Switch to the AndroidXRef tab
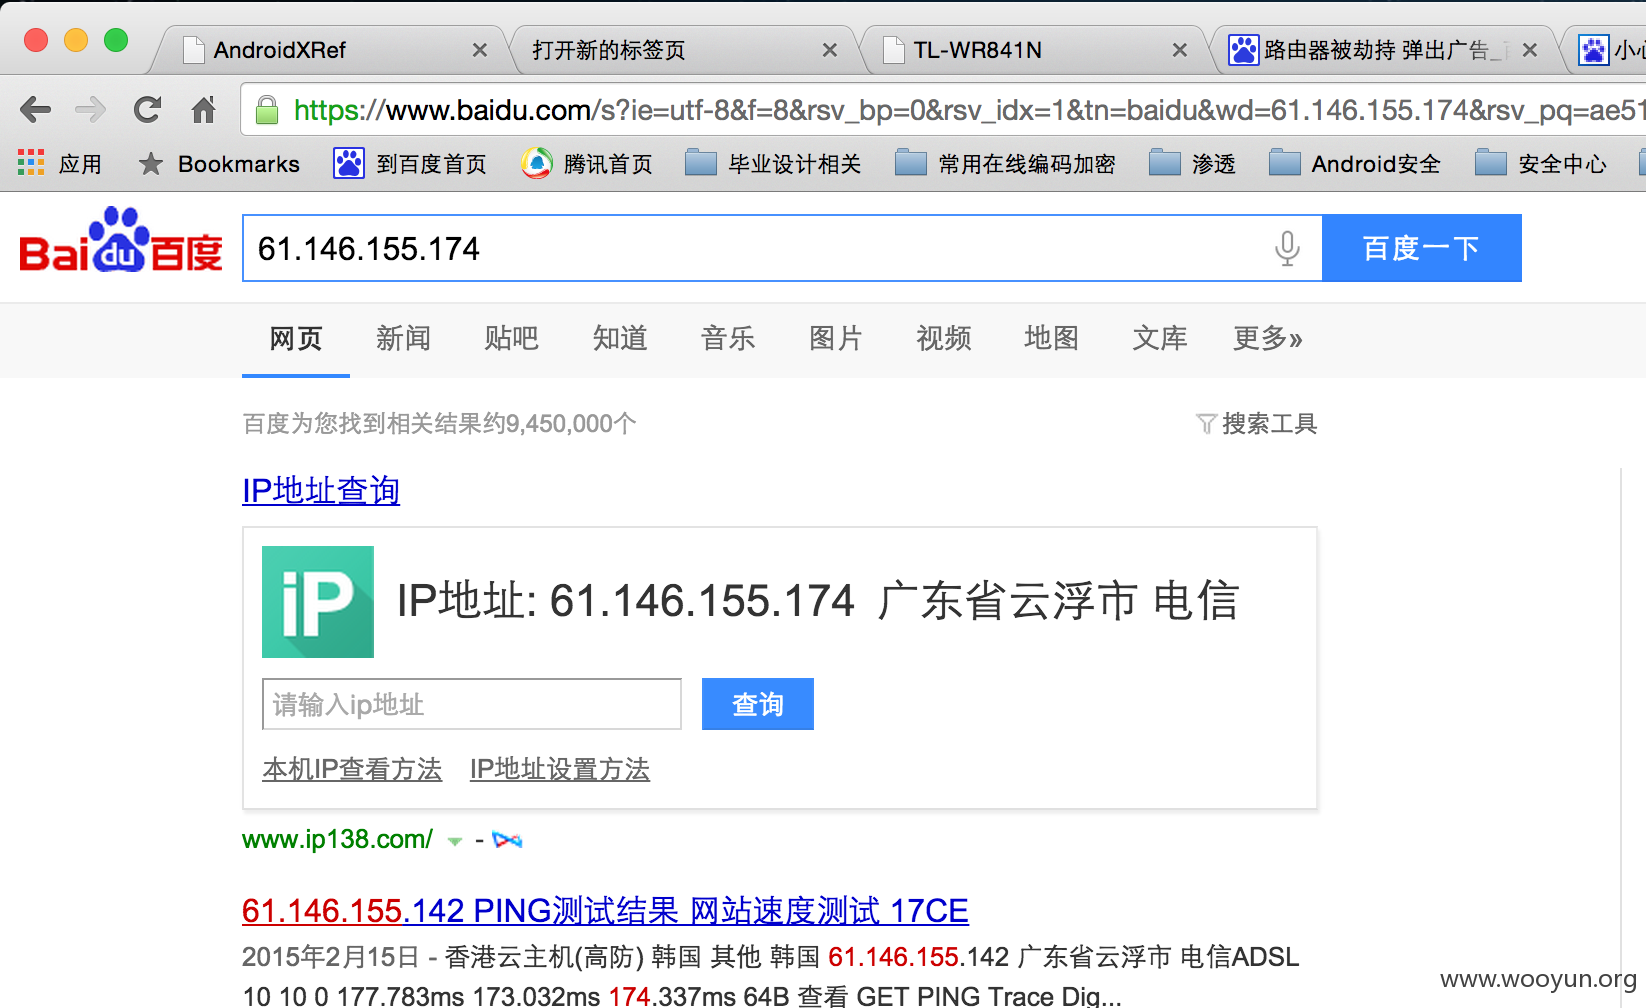Screen dimensions: 1646x1008 (330, 50)
